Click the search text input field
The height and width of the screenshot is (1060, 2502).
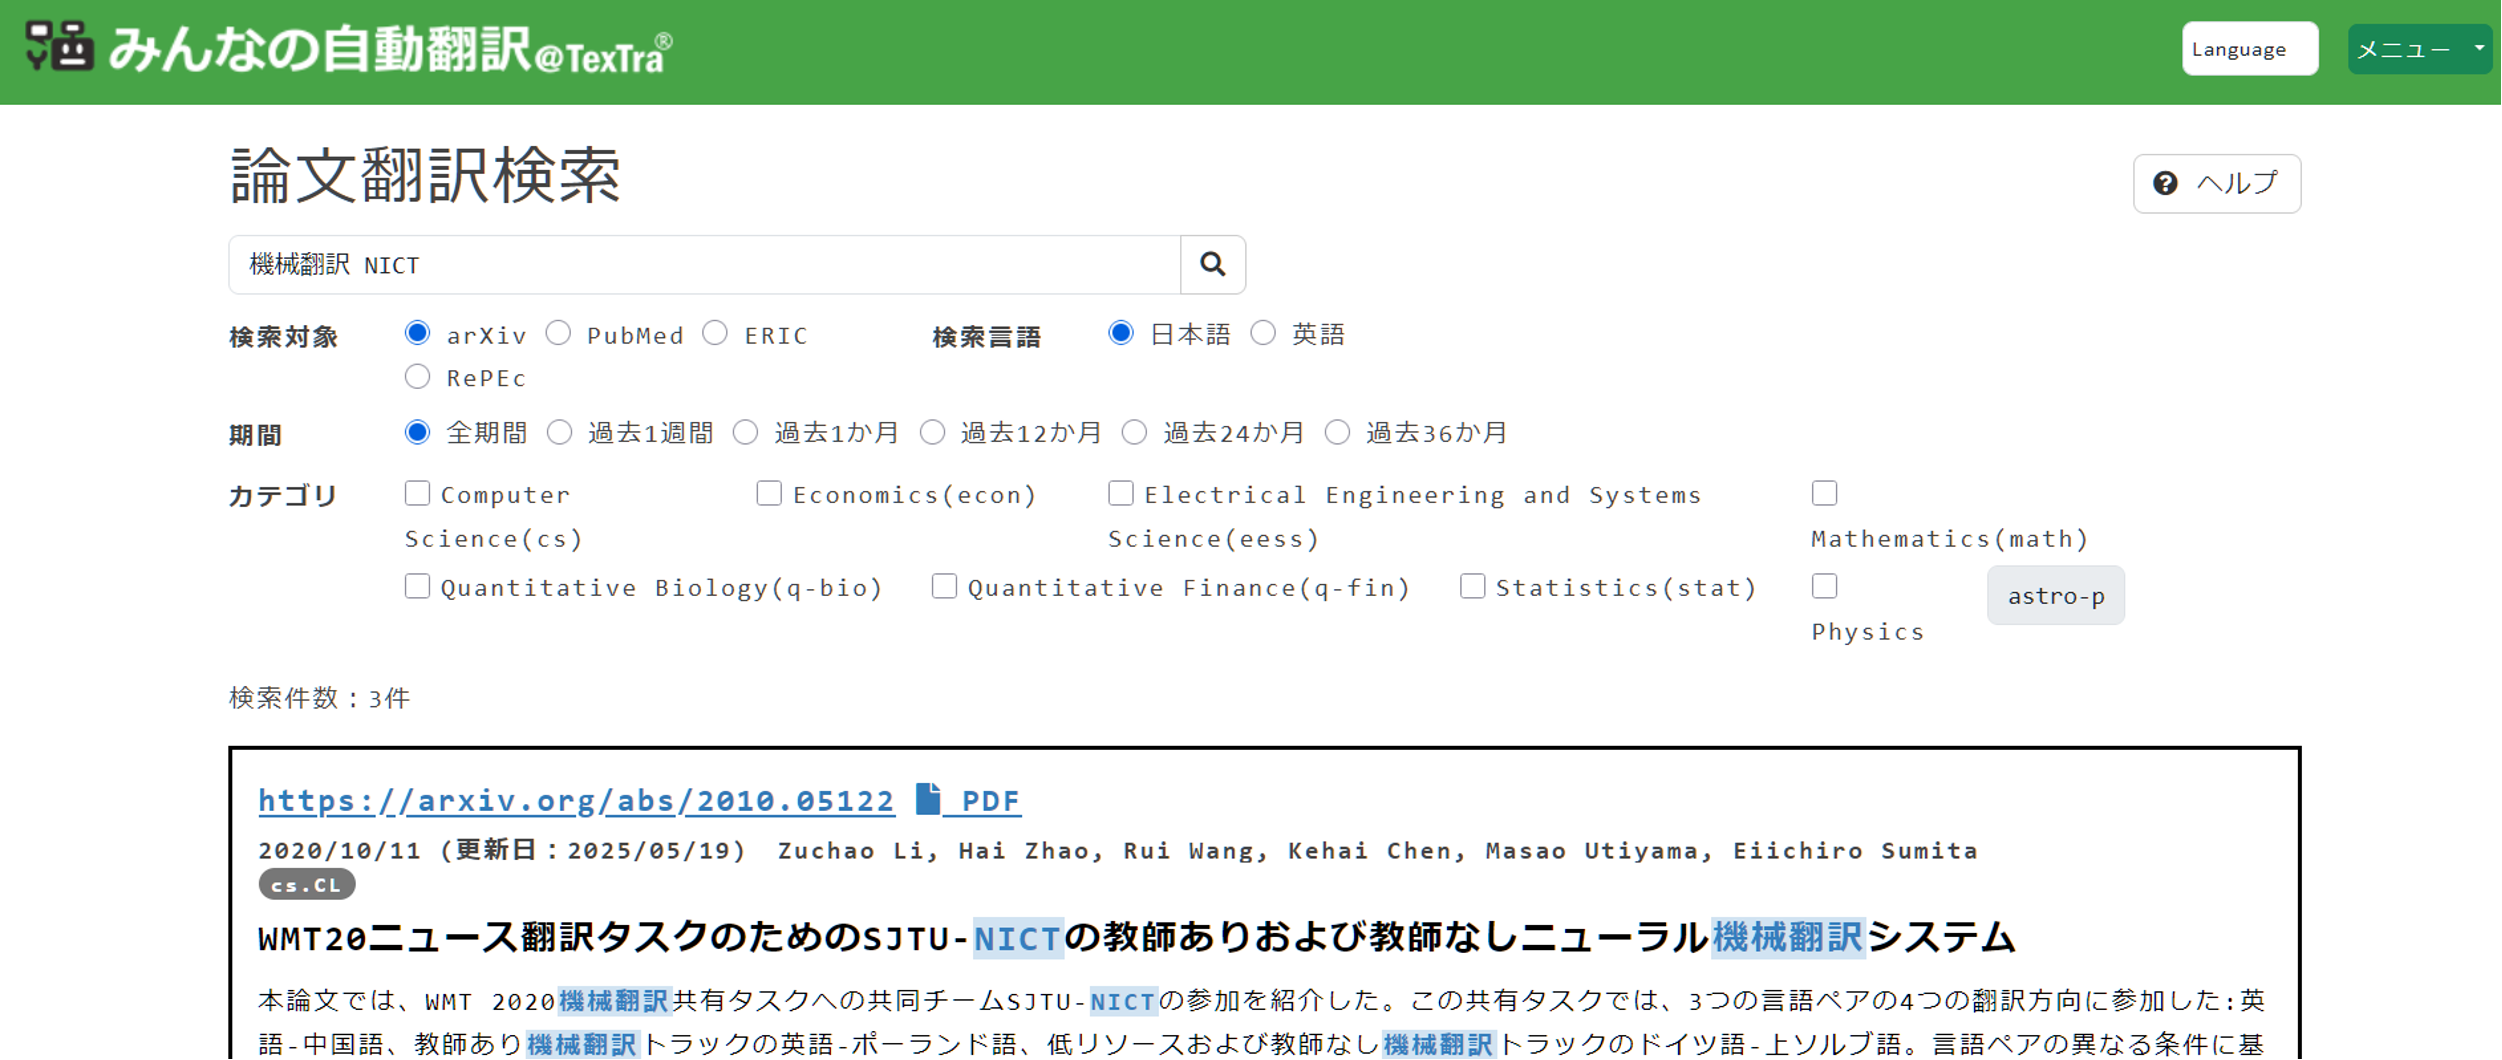[x=704, y=265]
